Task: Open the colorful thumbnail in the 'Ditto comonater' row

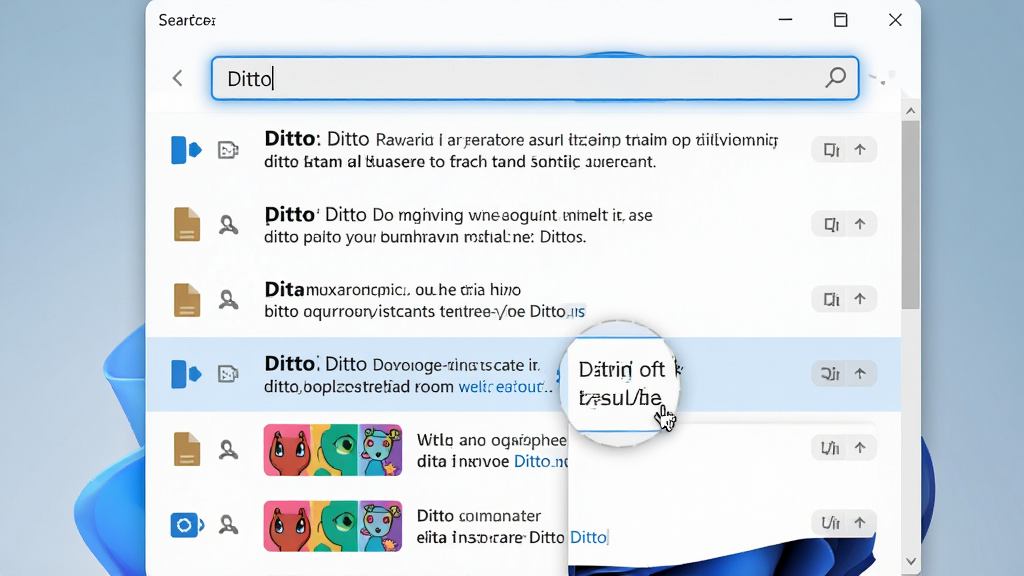Action: [332, 526]
